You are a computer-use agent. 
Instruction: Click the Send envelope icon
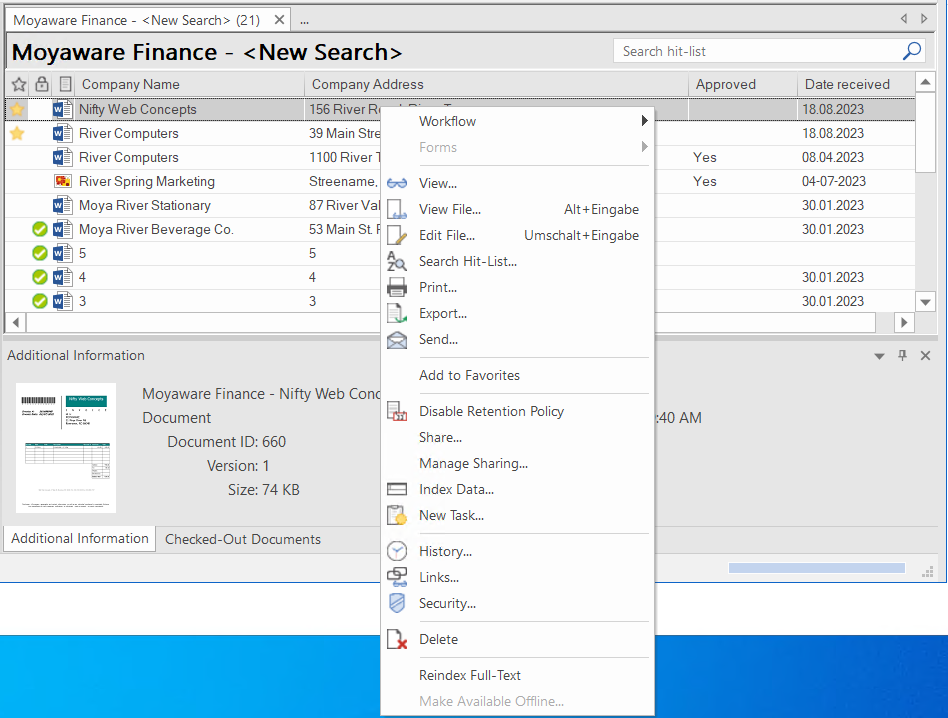click(397, 340)
